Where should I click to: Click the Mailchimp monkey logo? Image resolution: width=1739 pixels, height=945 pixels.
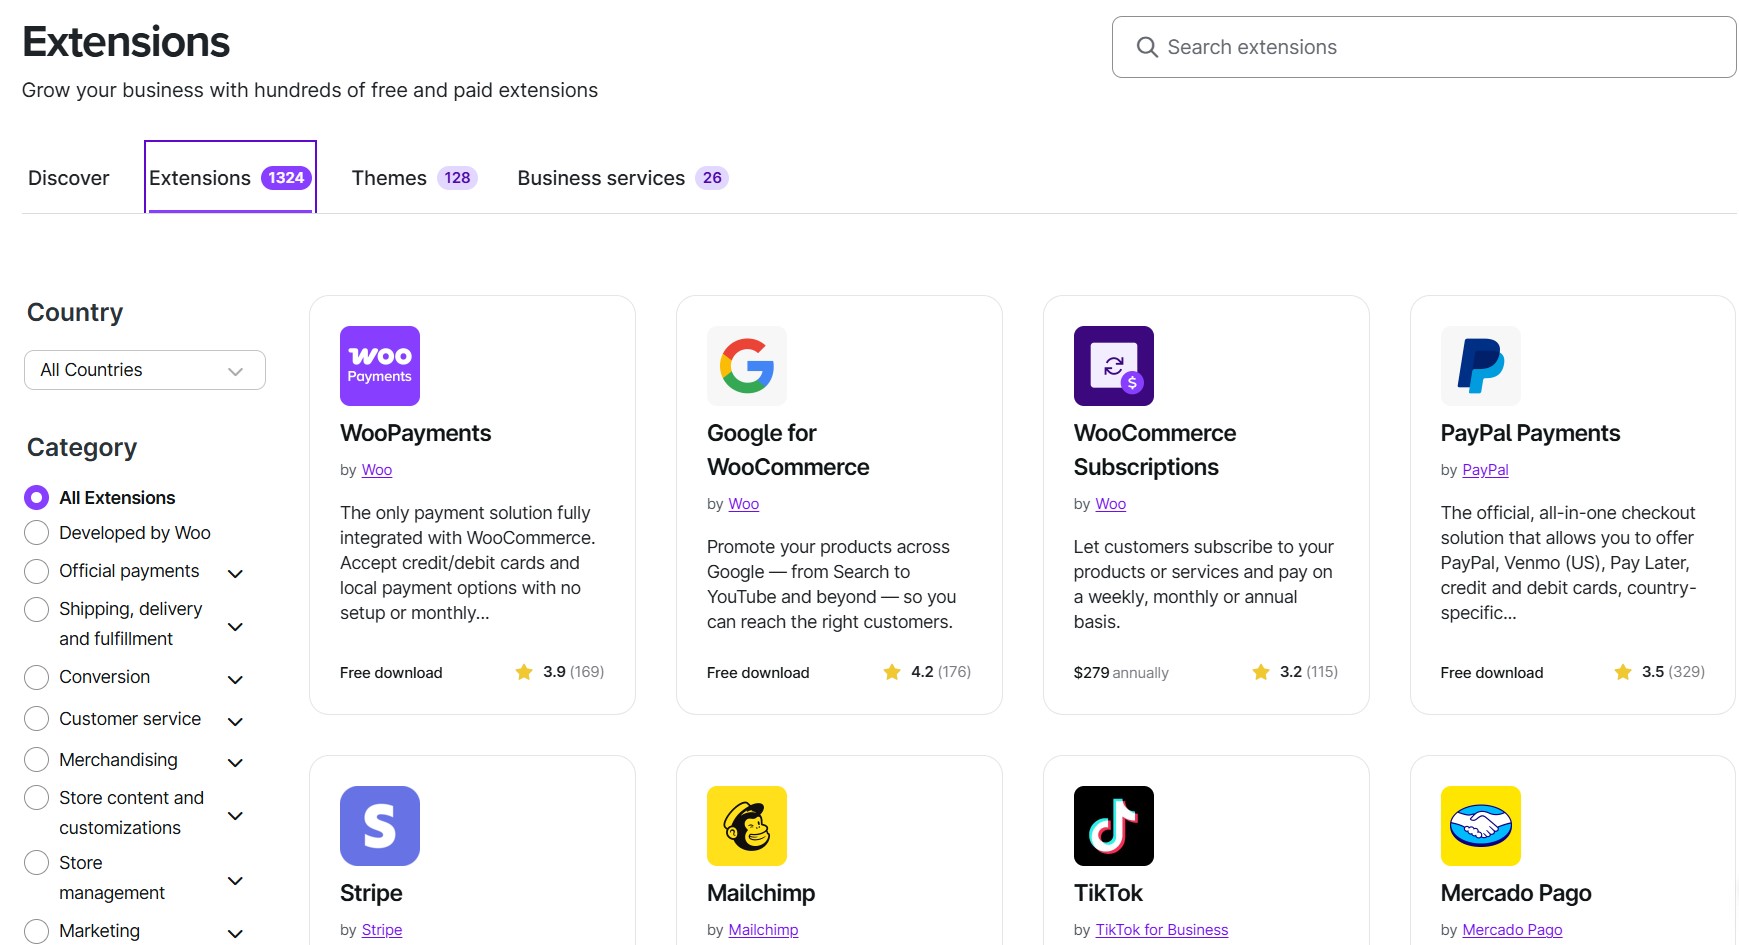(x=747, y=826)
